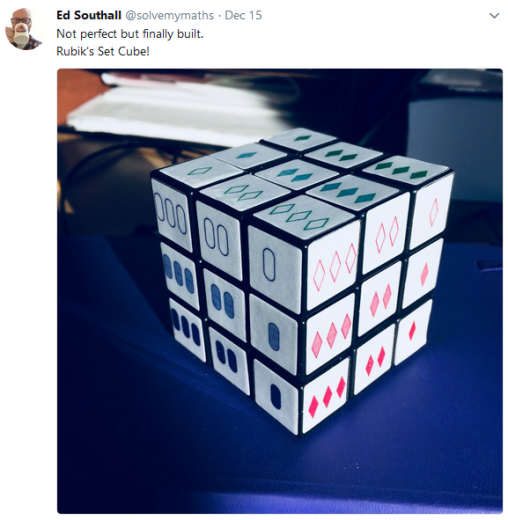Select the single outlined red diamond sticker
The width and height of the screenshot is (508, 520).
pyautogui.click(x=433, y=210)
